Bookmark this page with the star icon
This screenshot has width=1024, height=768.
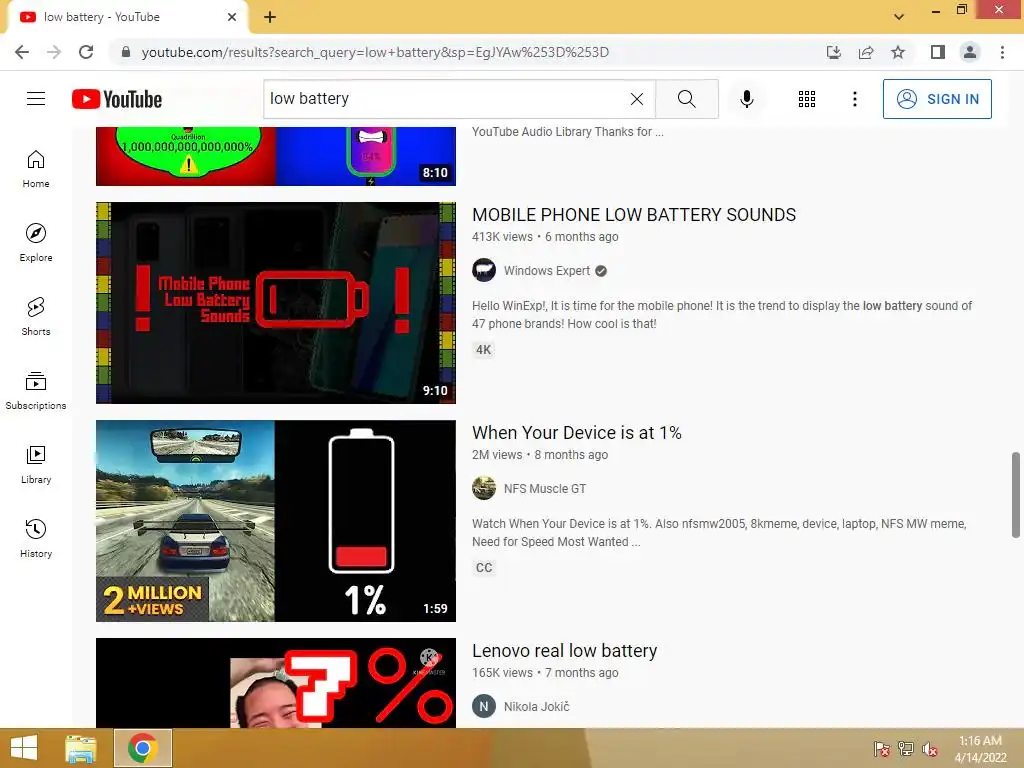[898, 52]
